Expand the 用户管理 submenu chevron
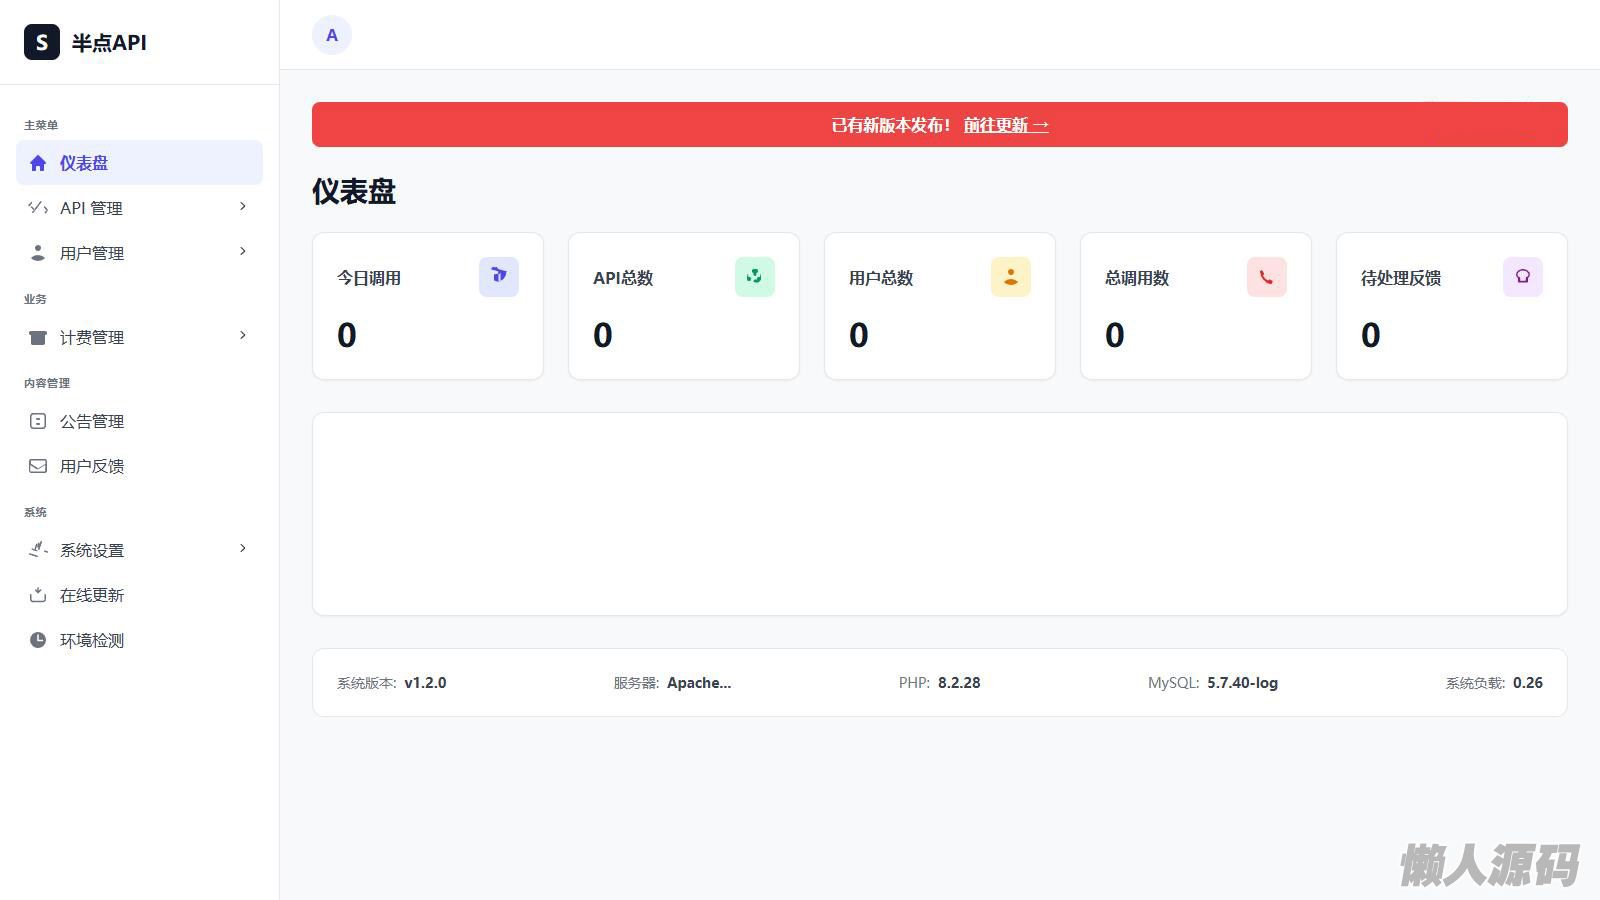The height and width of the screenshot is (900, 1600). [243, 252]
